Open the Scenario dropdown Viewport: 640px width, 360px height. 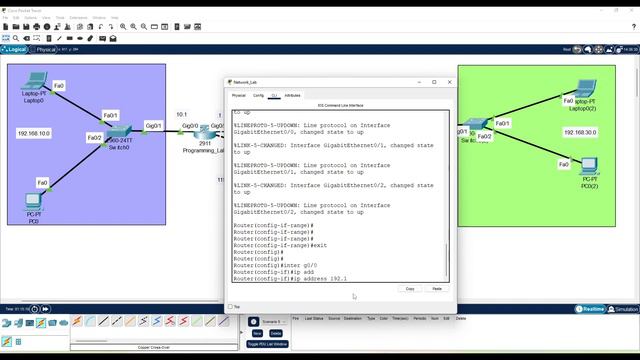[273, 322]
